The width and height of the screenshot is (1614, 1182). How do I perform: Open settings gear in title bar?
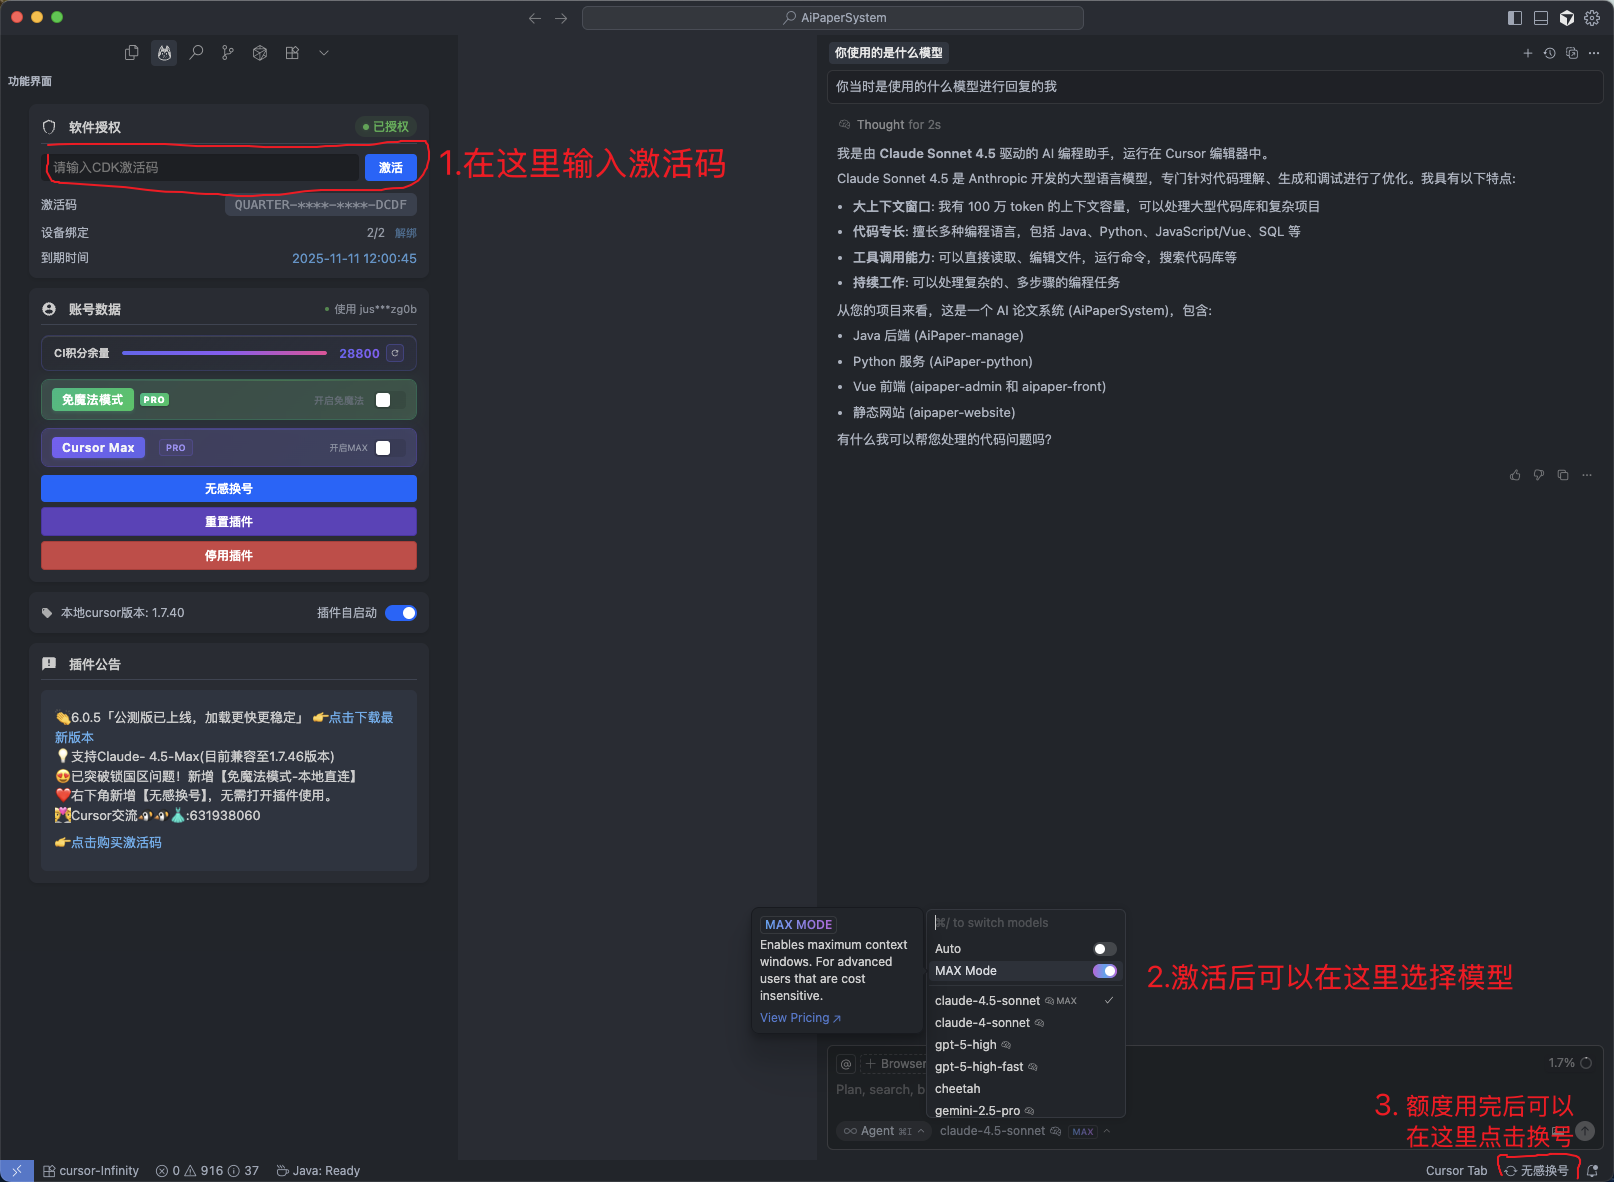(x=1592, y=18)
